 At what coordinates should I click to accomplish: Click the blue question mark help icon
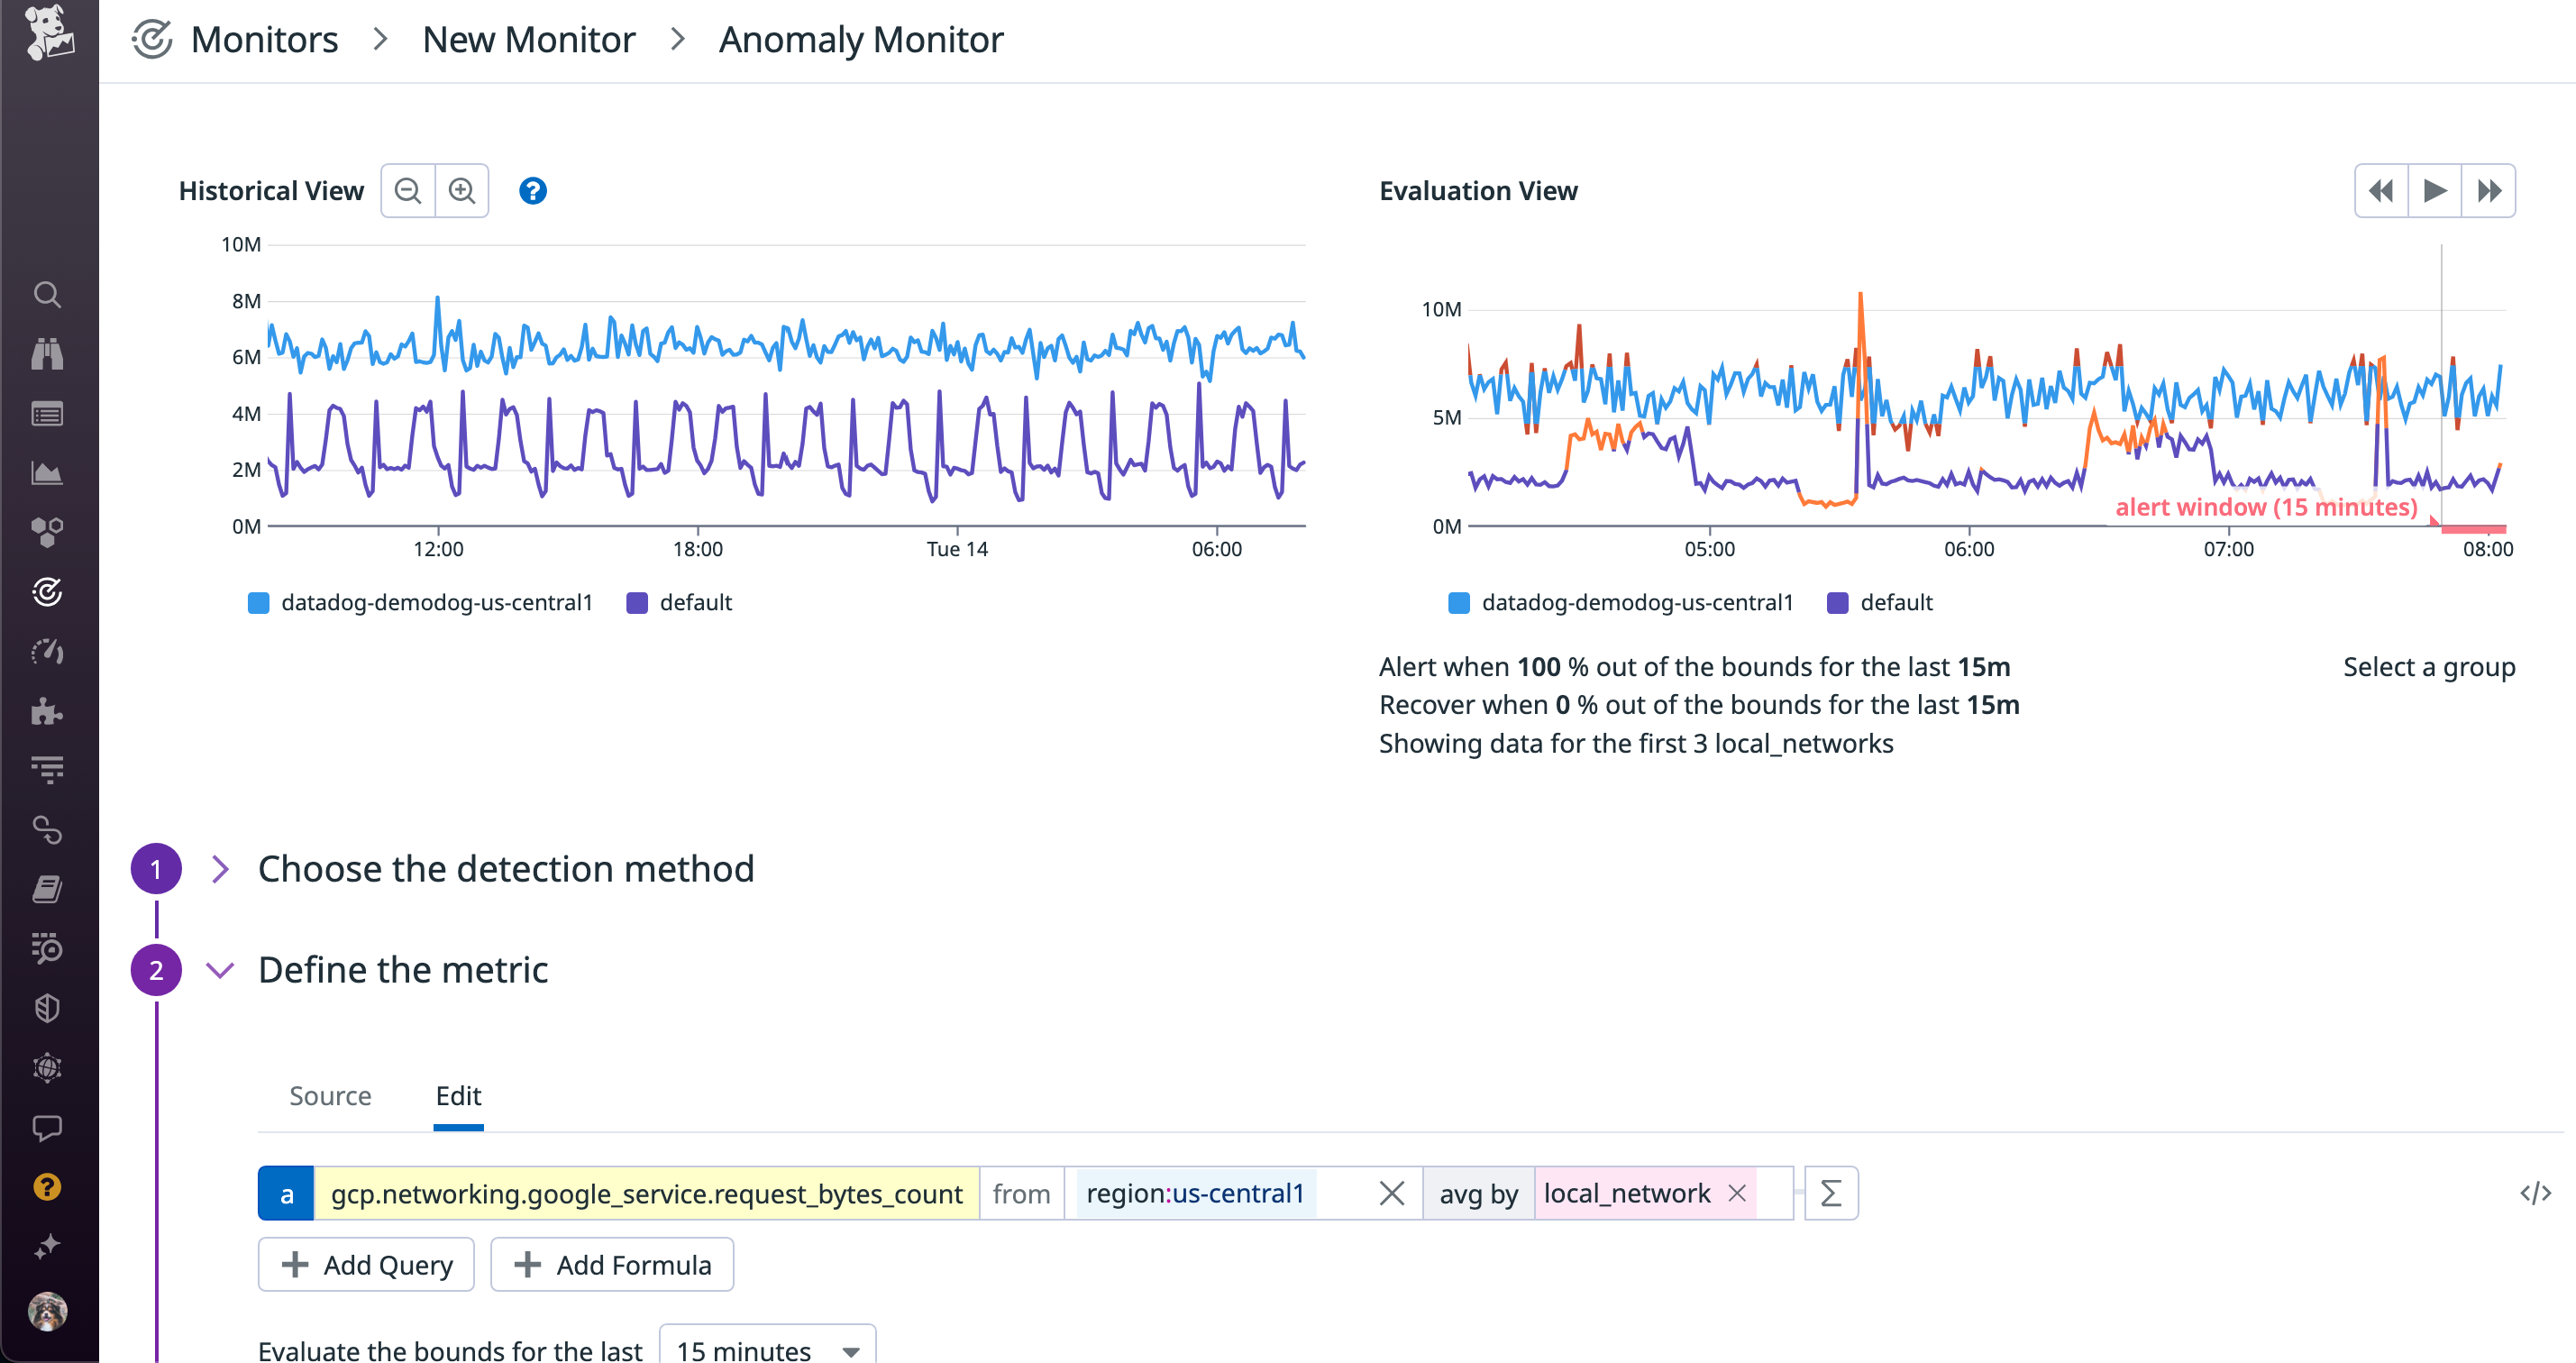[x=533, y=190]
